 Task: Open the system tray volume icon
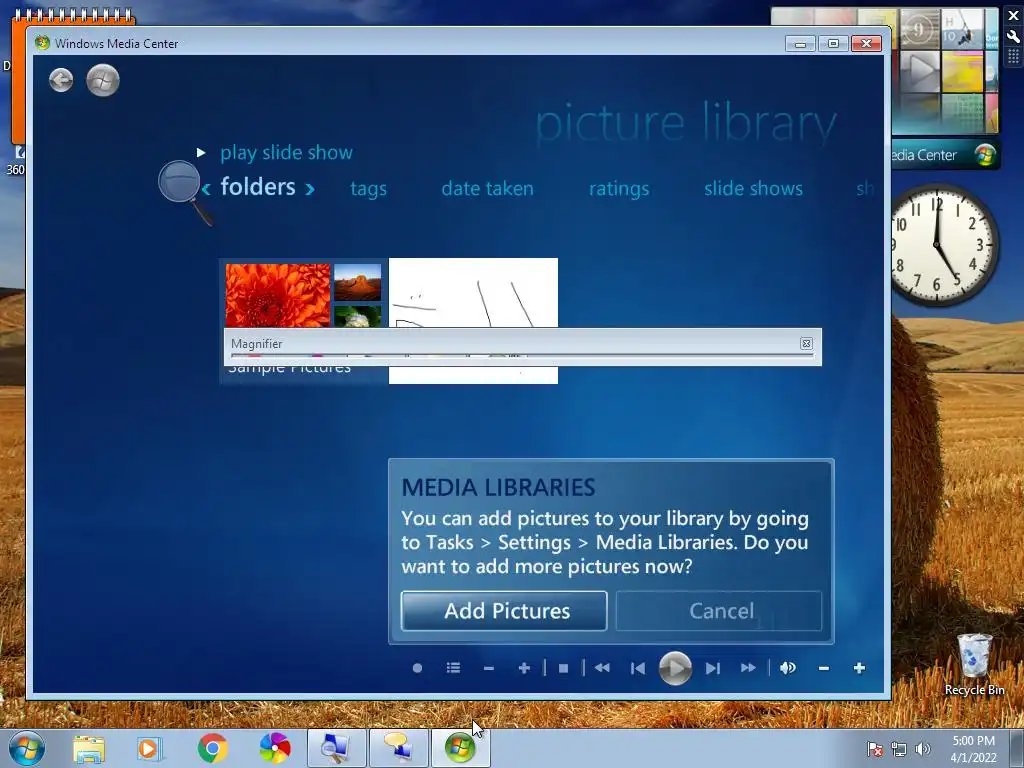(x=923, y=749)
